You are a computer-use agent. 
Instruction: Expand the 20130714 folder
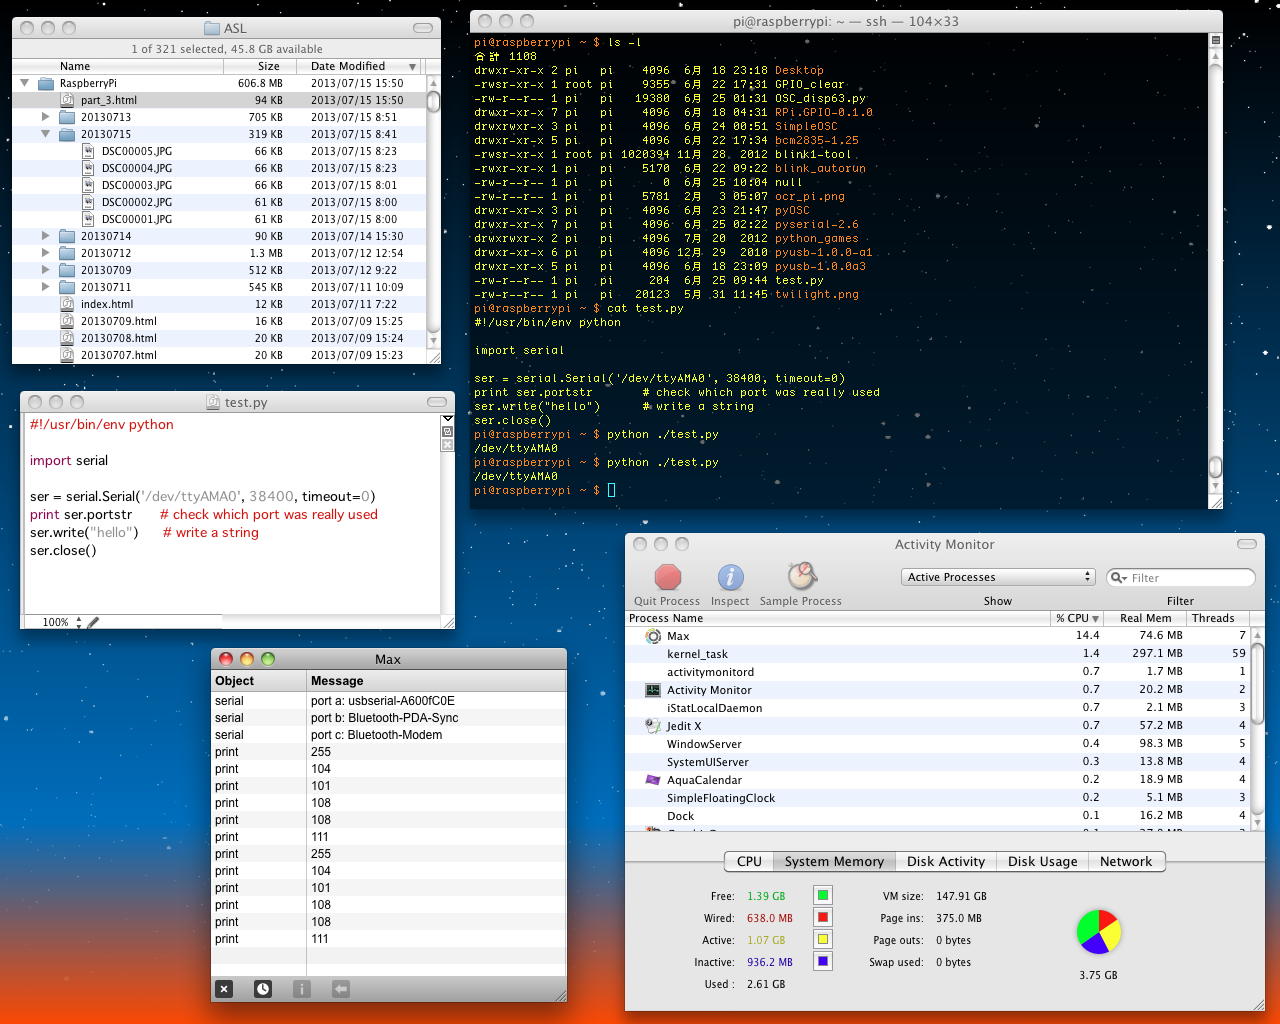[45, 236]
